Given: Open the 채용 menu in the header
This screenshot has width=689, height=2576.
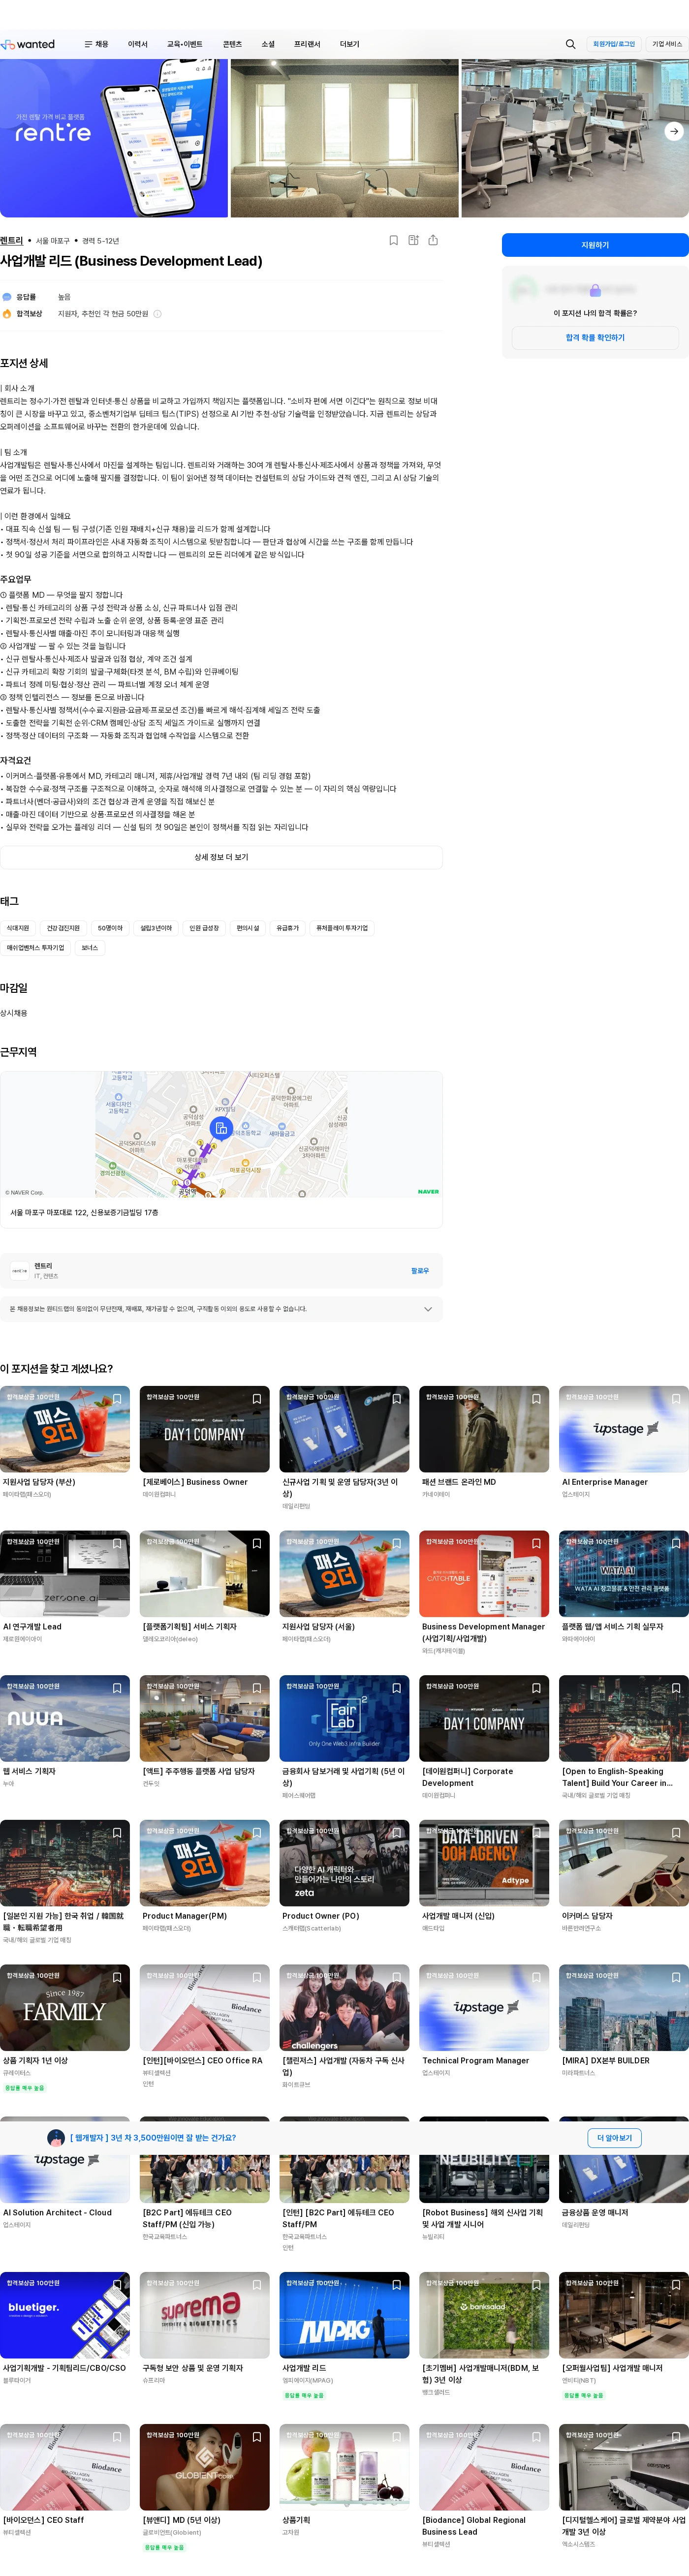Looking at the screenshot, I should click(96, 44).
